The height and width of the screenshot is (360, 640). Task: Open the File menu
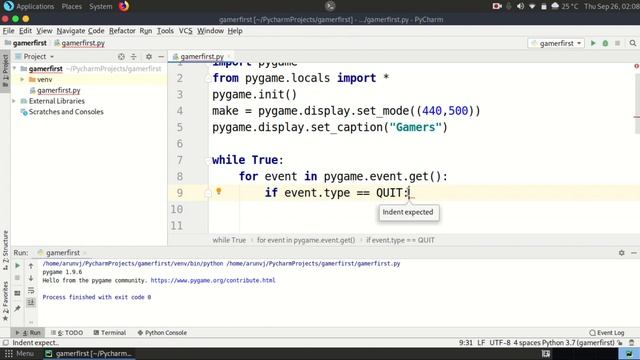pyautogui.click(x=8, y=31)
